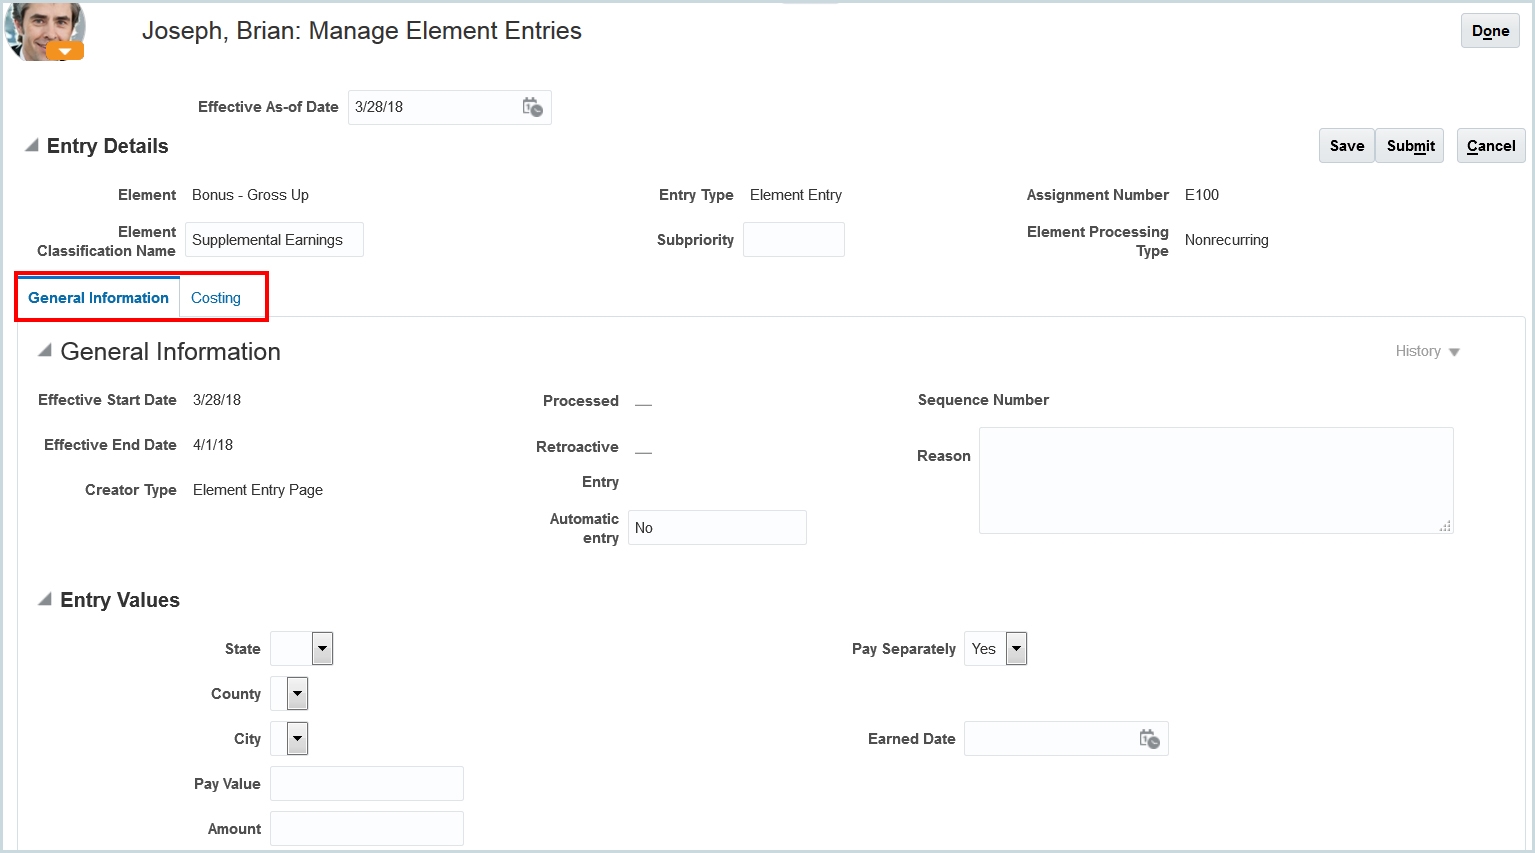Image resolution: width=1535 pixels, height=853 pixels.
Task: Enter a value in the Pay Value field
Action: pyautogui.click(x=366, y=783)
